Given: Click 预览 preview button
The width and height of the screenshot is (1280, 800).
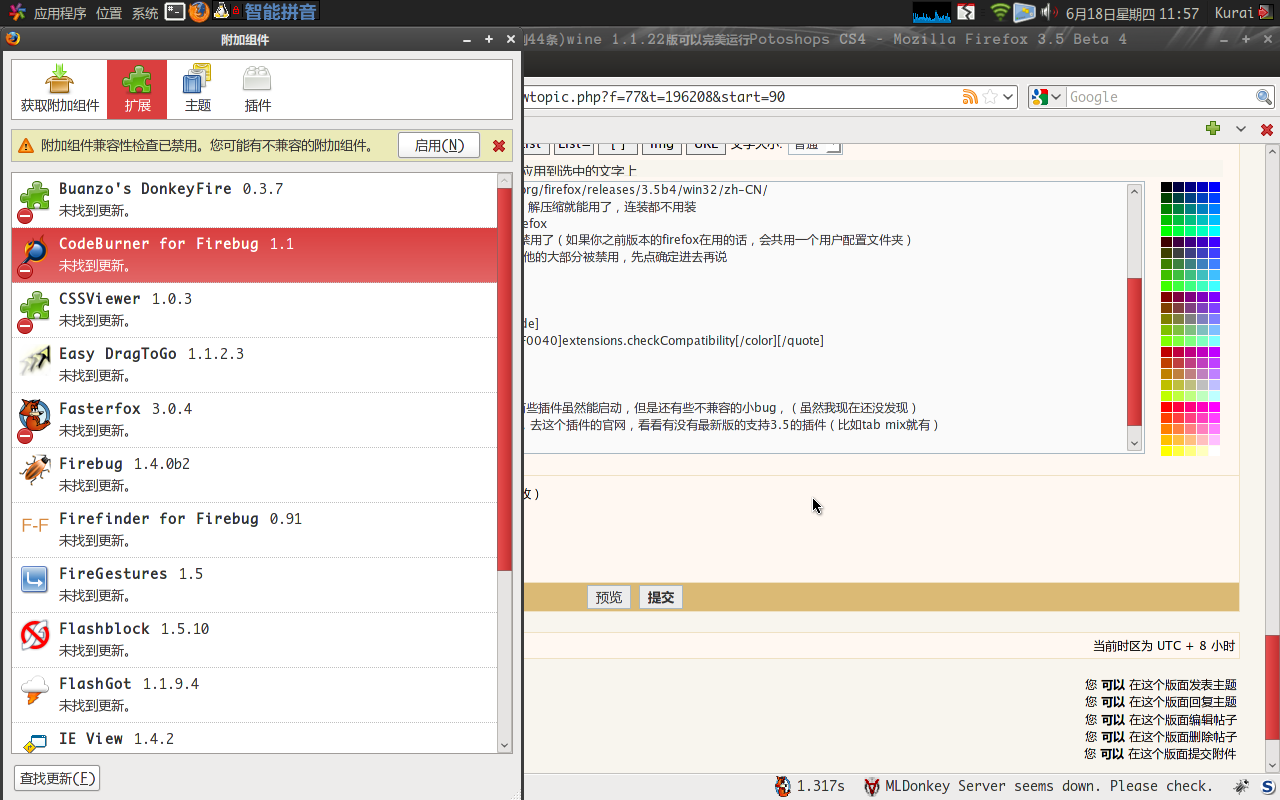Looking at the screenshot, I should tap(608, 597).
